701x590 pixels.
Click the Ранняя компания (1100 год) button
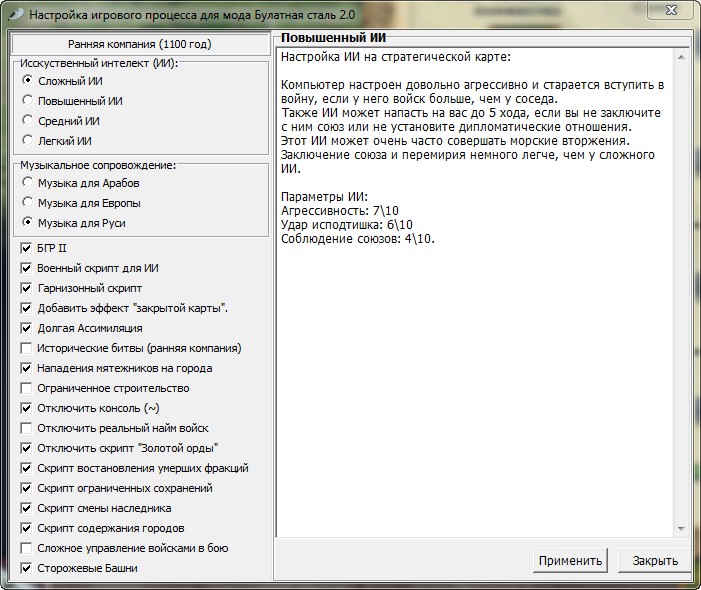pos(140,44)
